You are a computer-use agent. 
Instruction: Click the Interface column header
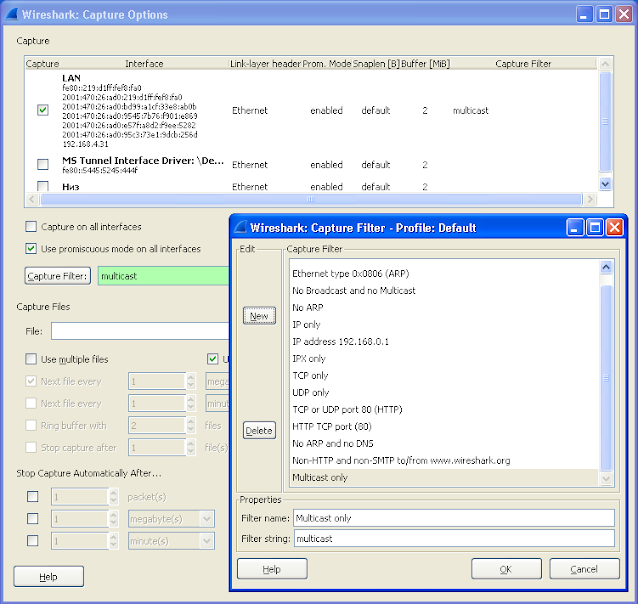(144, 63)
